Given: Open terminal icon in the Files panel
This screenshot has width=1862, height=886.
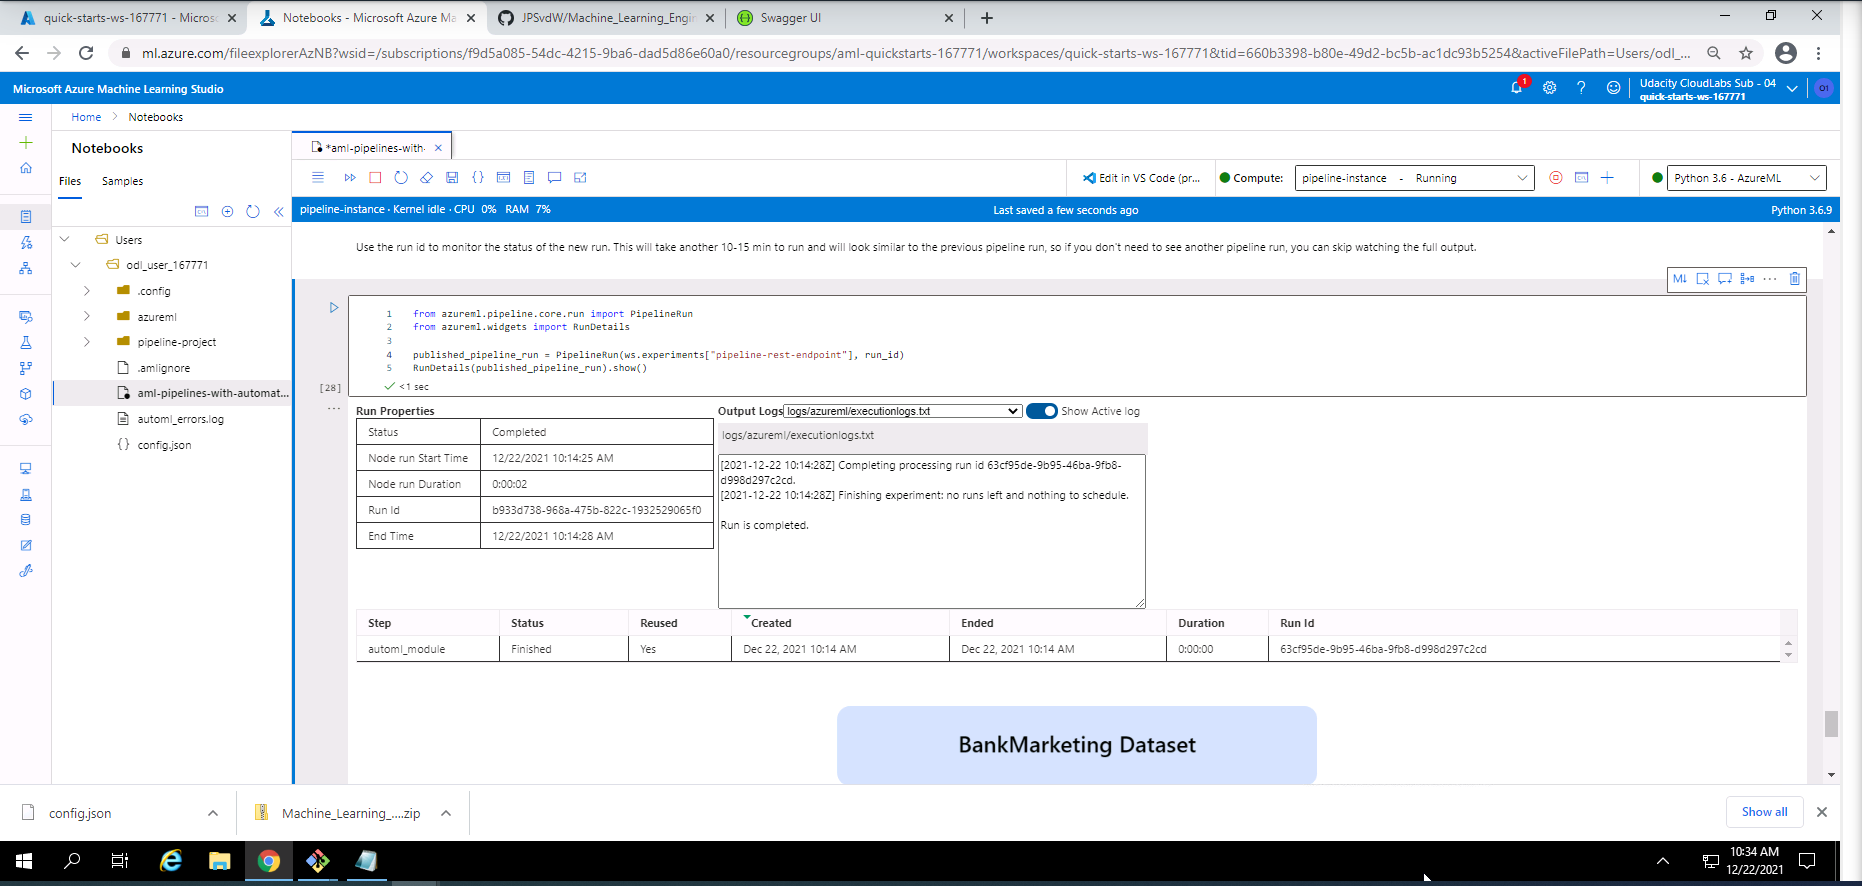Looking at the screenshot, I should (x=201, y=212).
